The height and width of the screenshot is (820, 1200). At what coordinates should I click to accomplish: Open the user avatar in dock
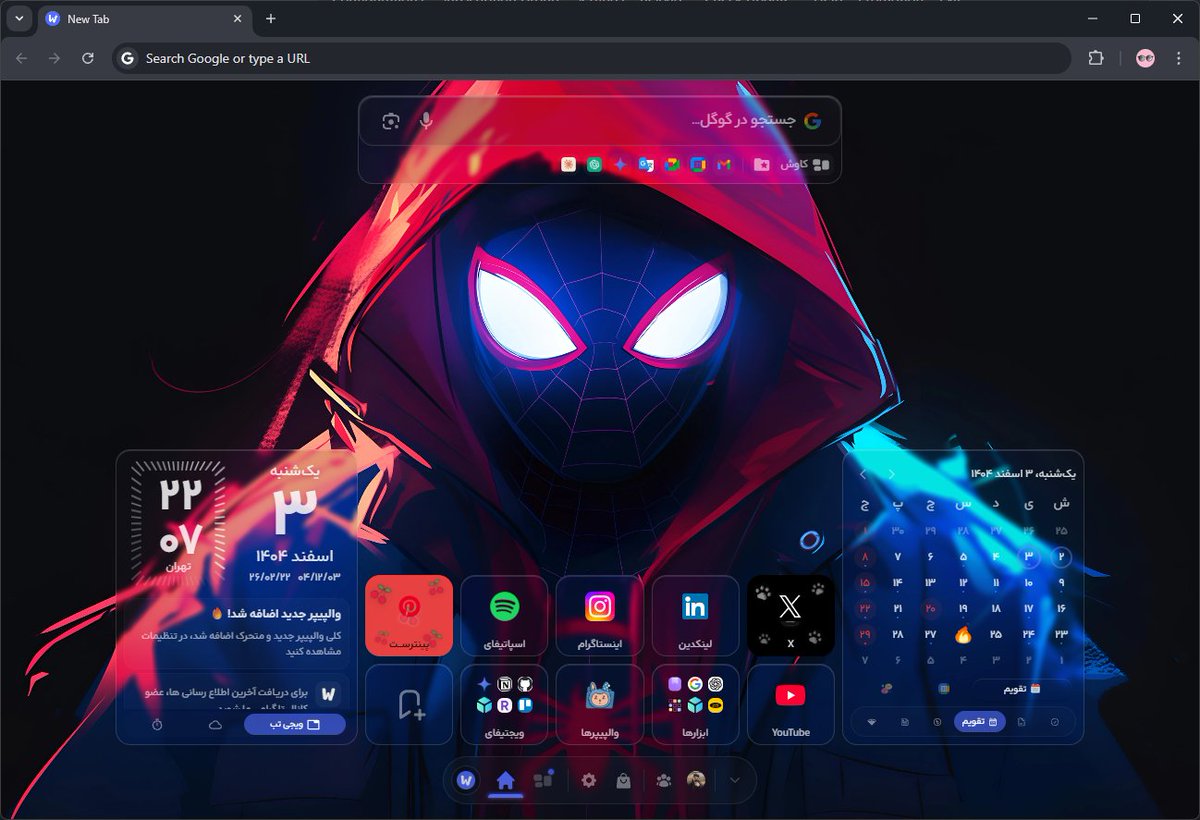pyautogui.click(x=696, y=780)
